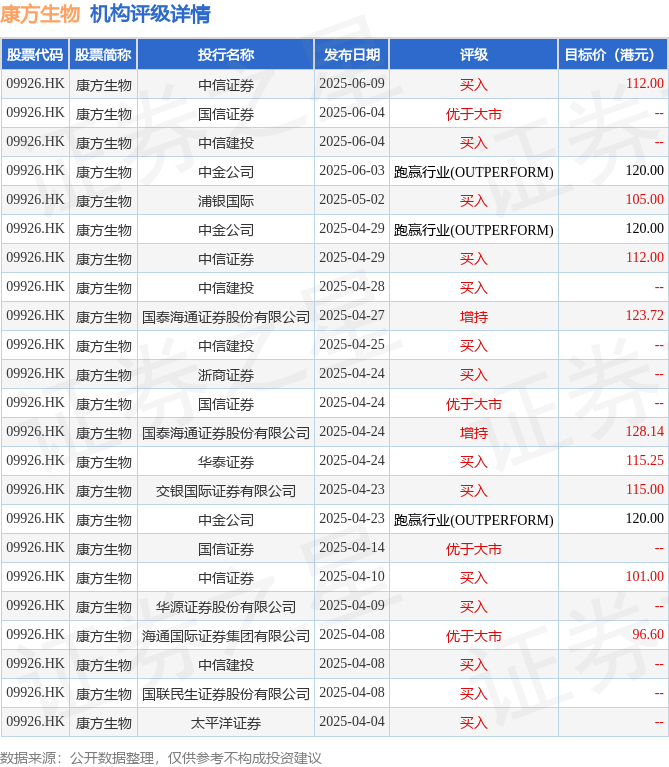Click the 投行名称 column header

(x=225, y=55)
